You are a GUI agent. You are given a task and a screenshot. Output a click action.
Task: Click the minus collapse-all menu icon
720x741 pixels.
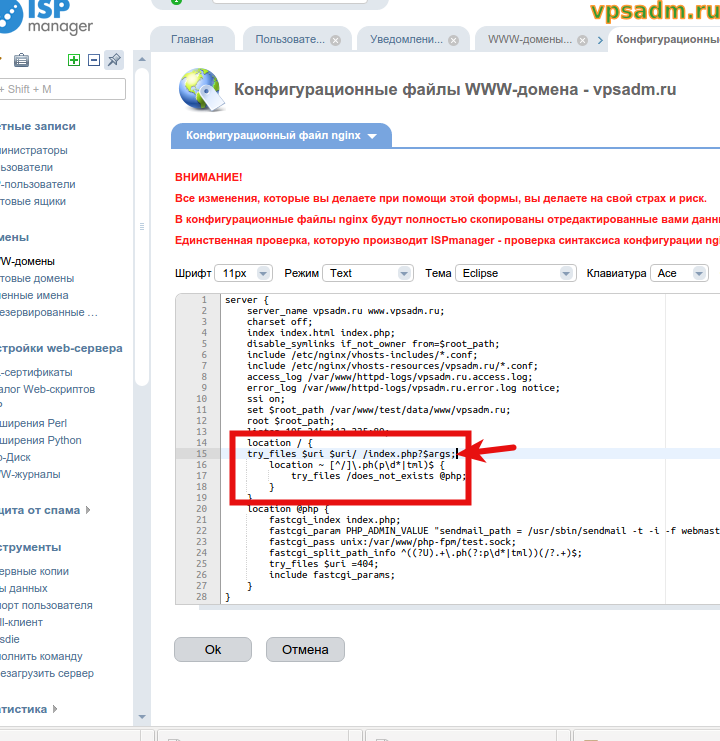pyautogui.click(x=94, y=60)
